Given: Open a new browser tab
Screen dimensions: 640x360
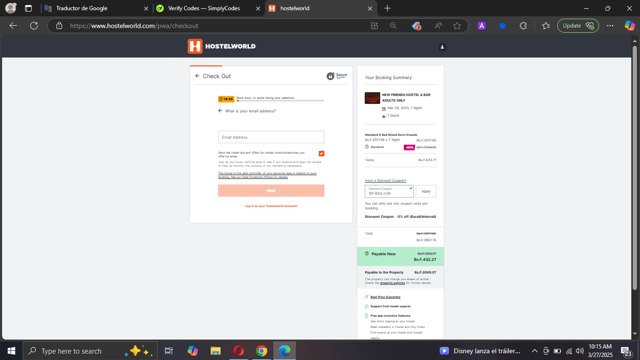Looking at the screenshot, I should pyautogui.click(x=387, y=8).
